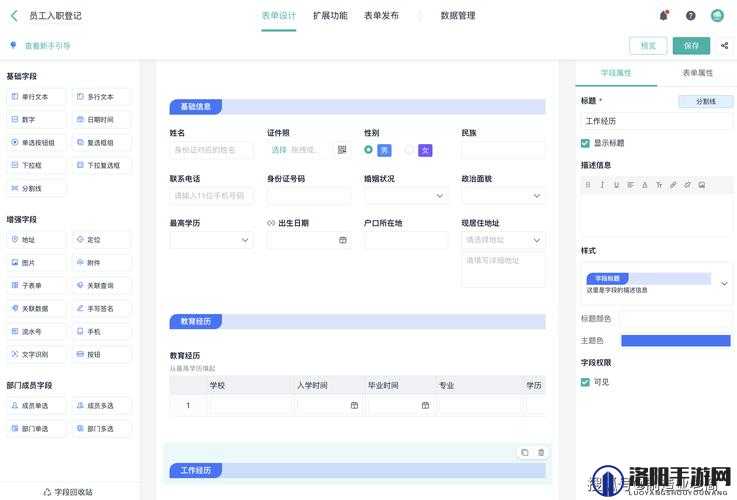Add a 关联查询 field
The height and width of the screenshot is (500, 737).
pos(102,285)
